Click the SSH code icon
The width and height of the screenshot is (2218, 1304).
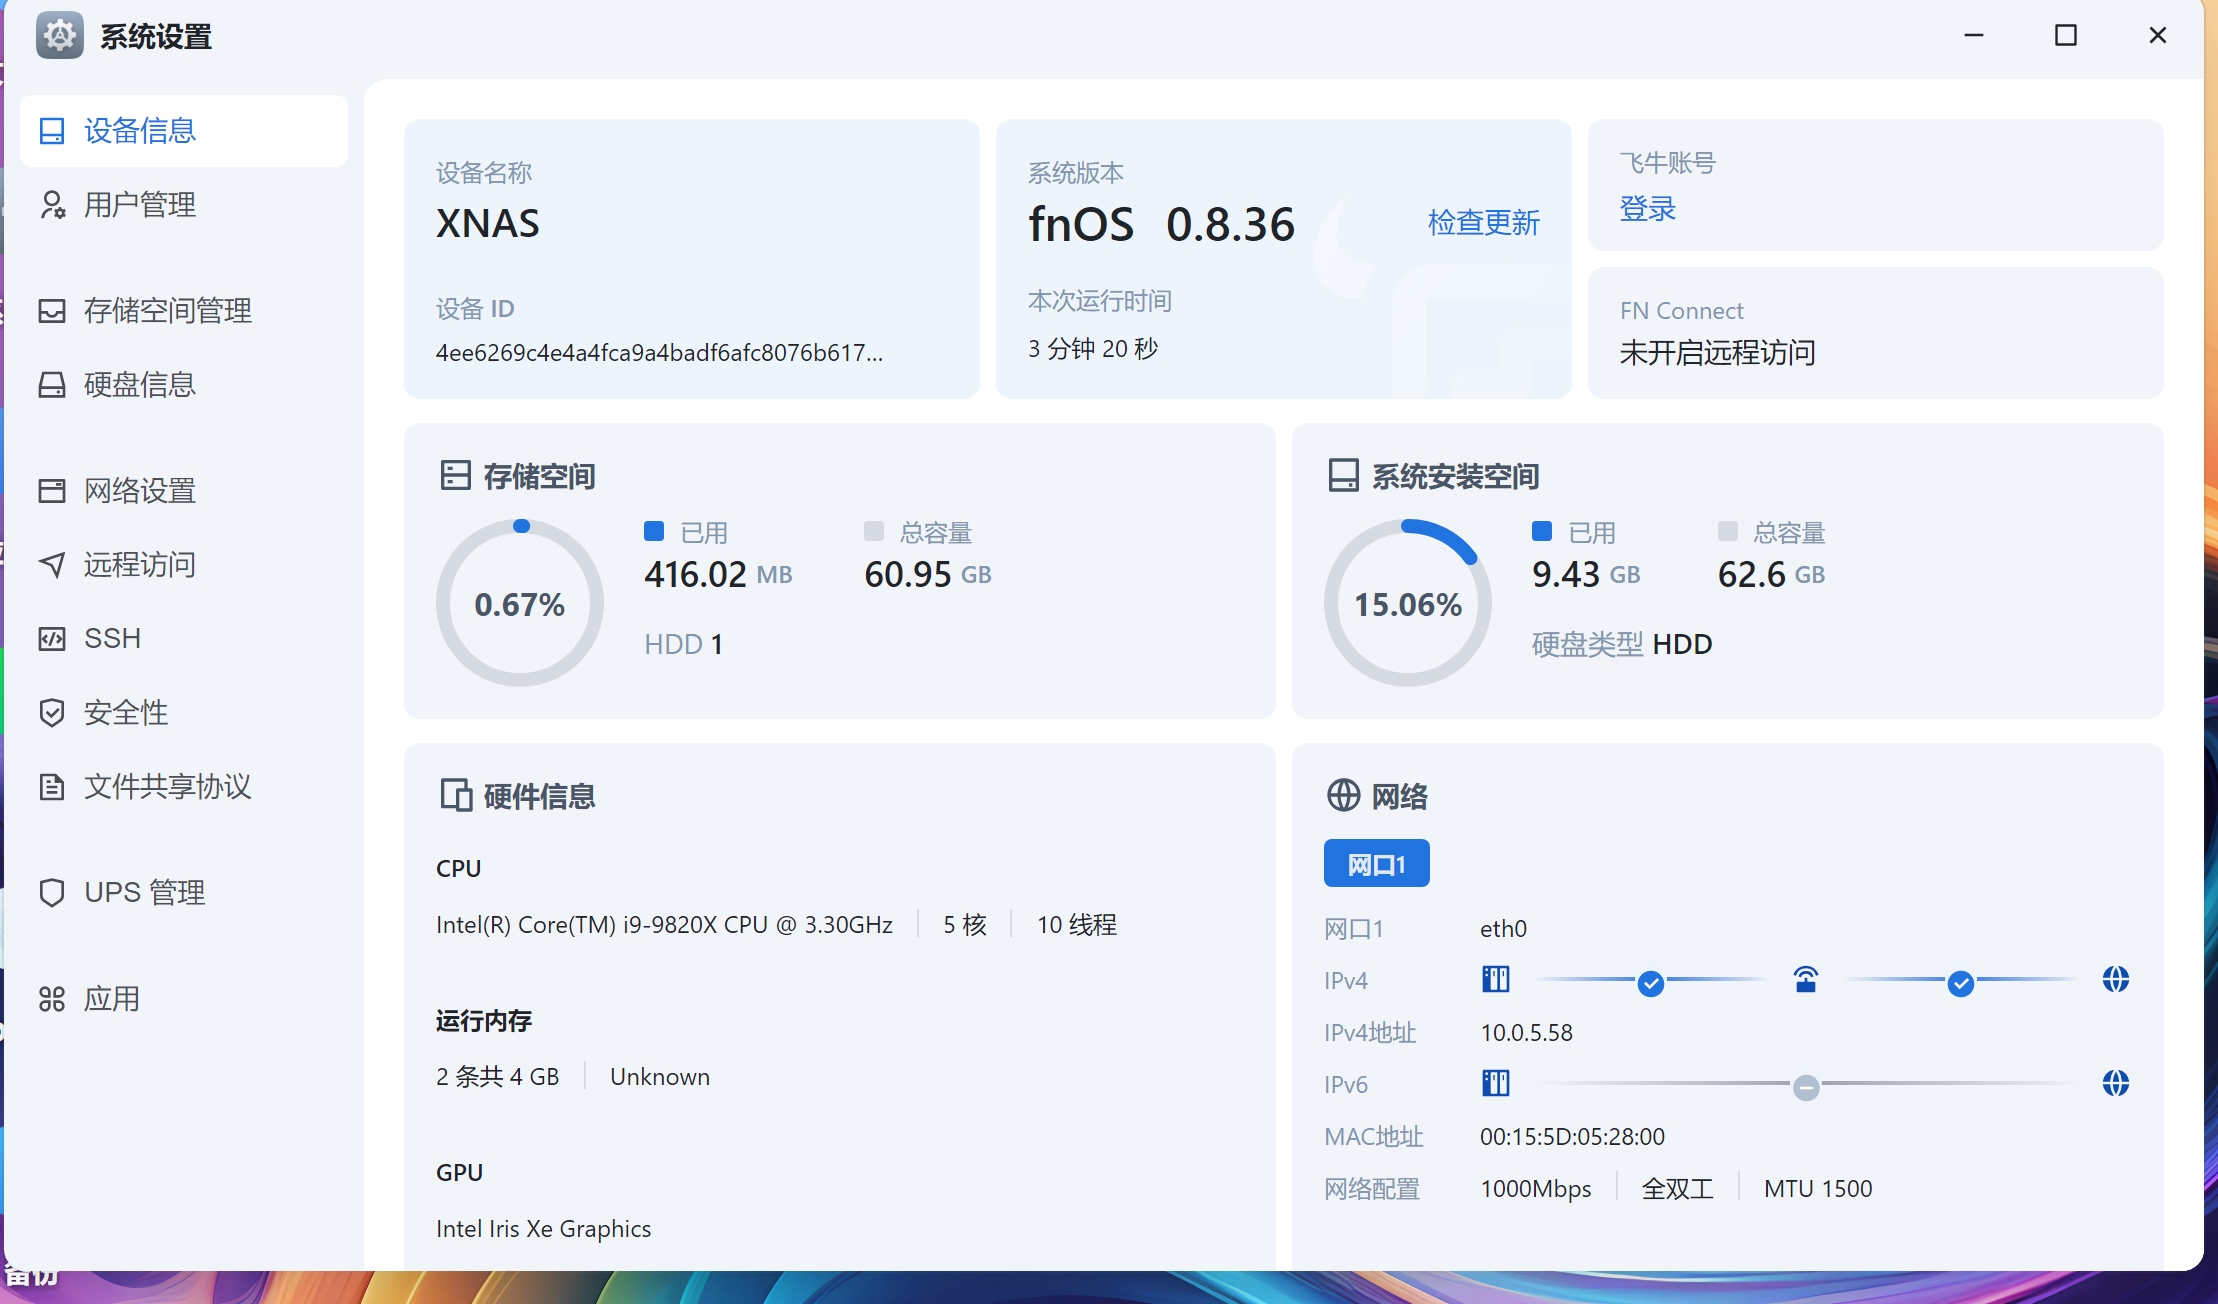coord(52,639)
